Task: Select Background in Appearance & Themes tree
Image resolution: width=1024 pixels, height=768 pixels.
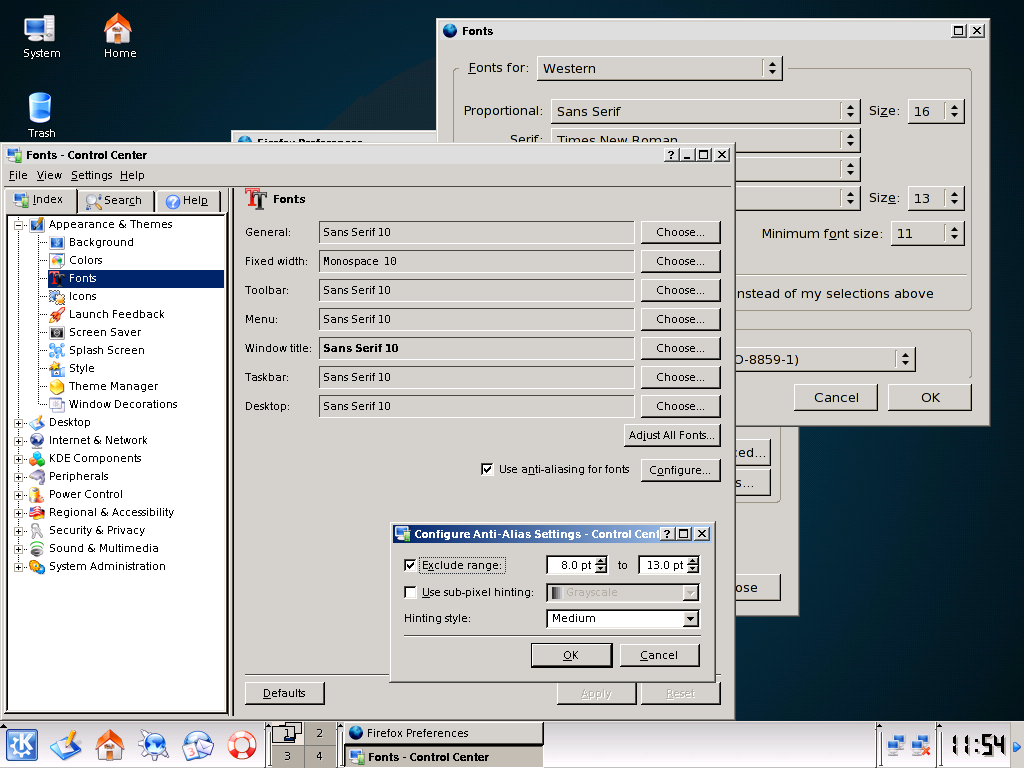Action: pos(101,242)
